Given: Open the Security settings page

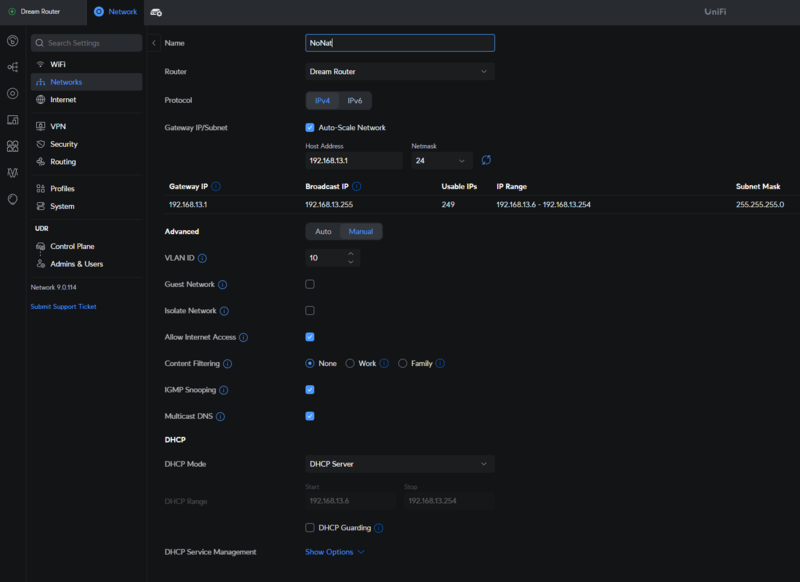Looking at the screenshot, I should point(86,144).
